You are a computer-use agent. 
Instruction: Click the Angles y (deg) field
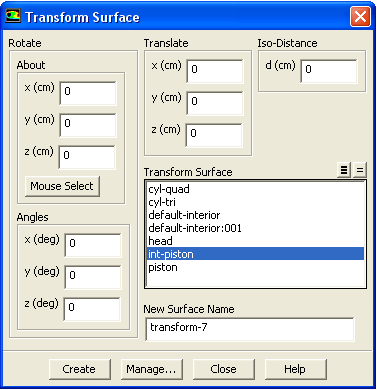(x=93, y=277)
